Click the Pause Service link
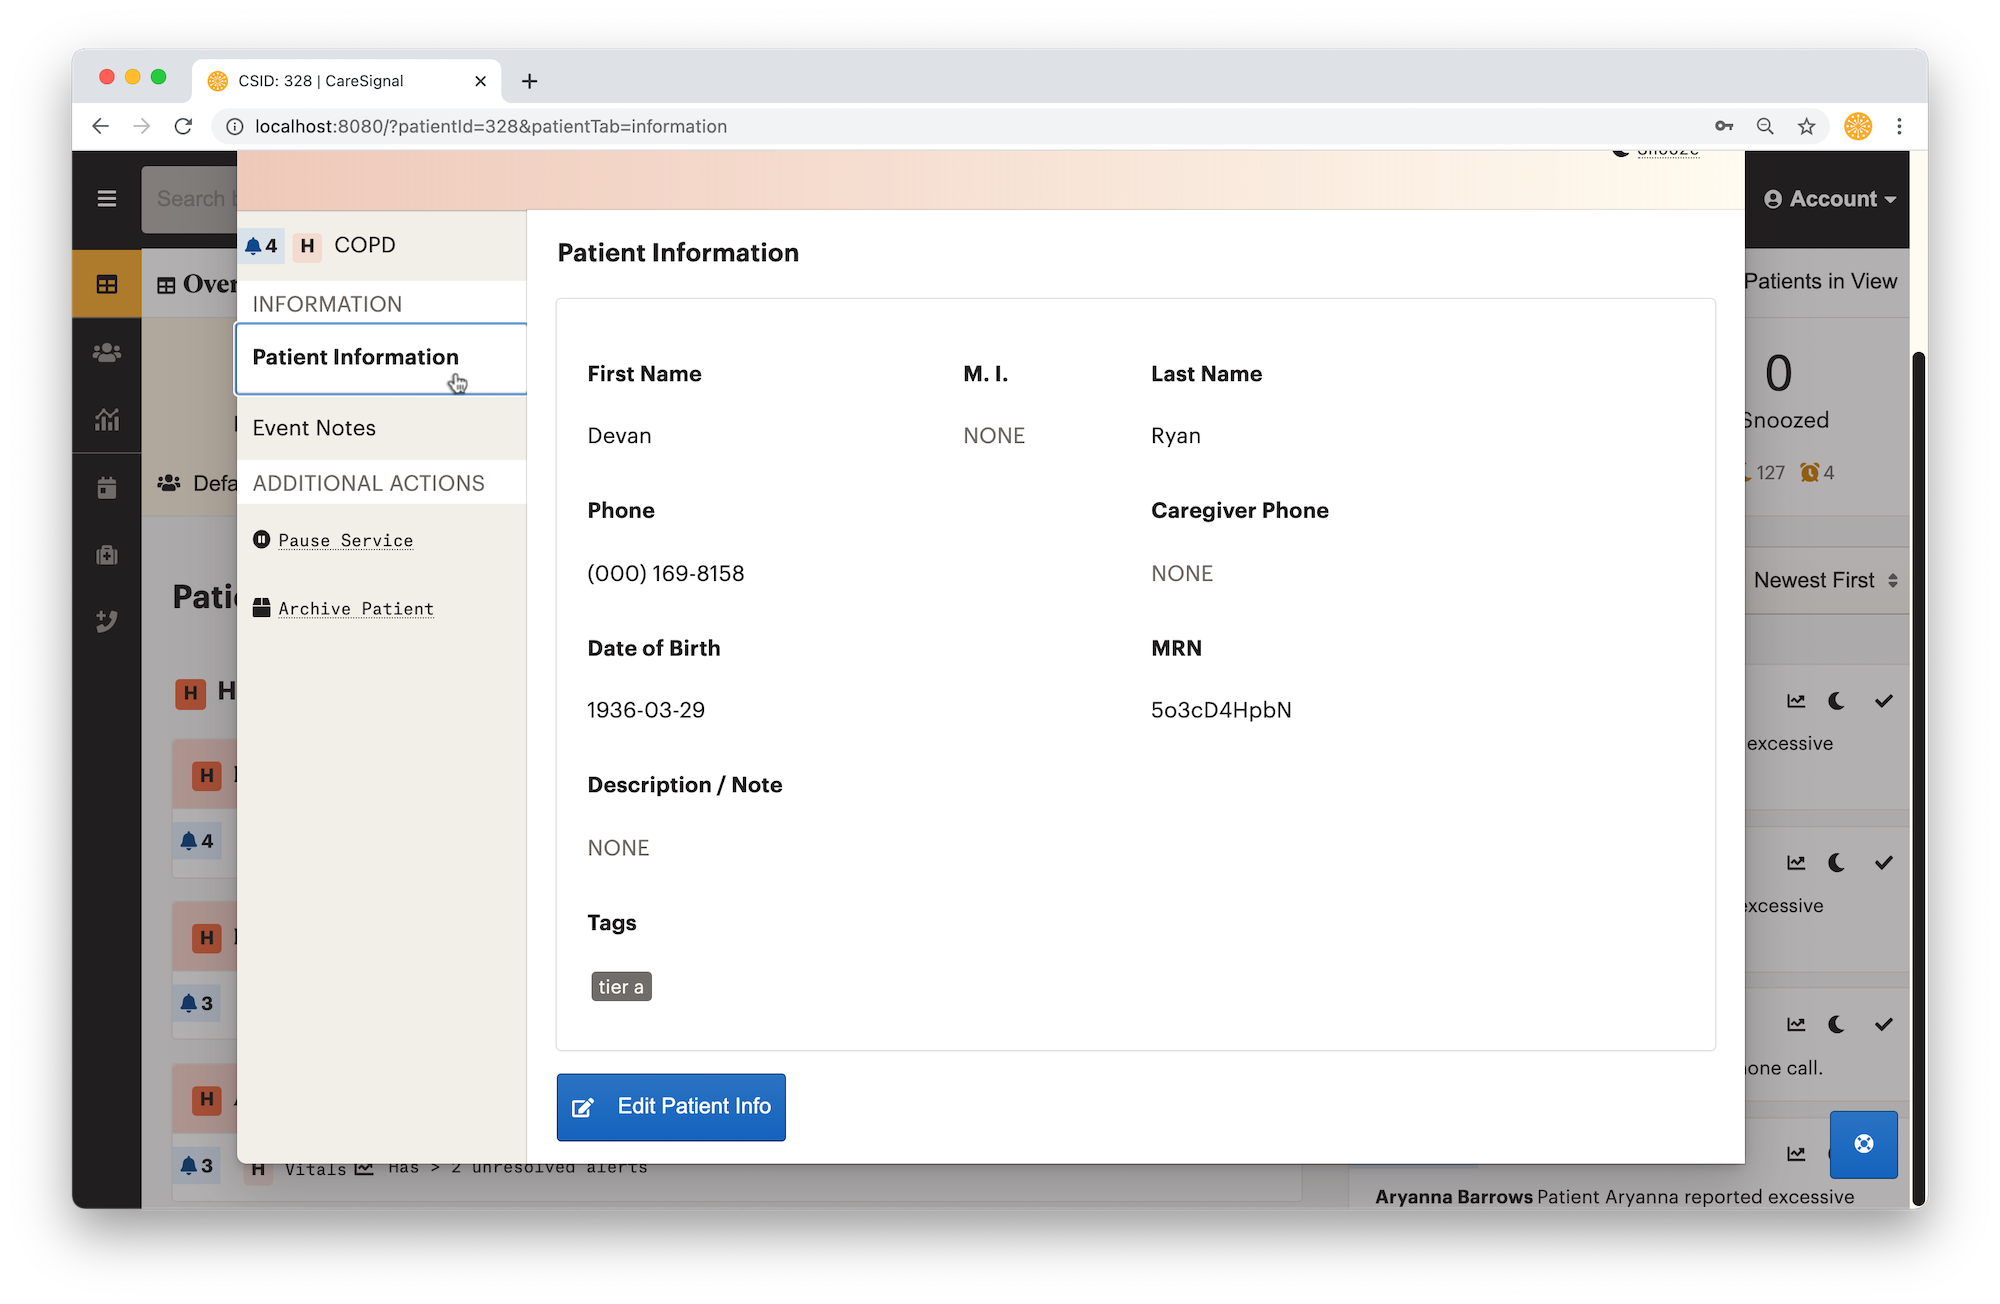This screenshot has width=2000, height=1304. click(346, 540)
